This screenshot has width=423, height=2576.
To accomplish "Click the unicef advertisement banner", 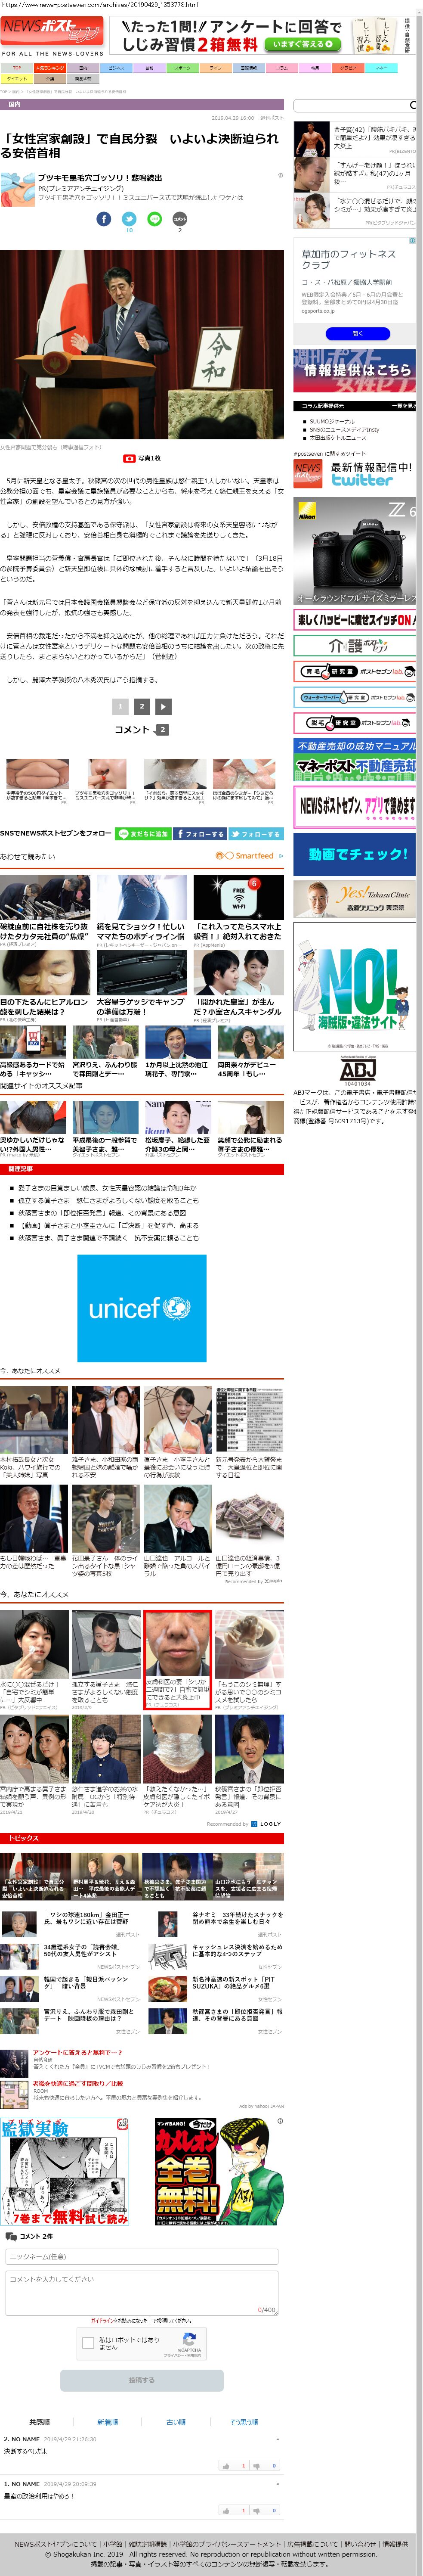I will point(142,1307).
